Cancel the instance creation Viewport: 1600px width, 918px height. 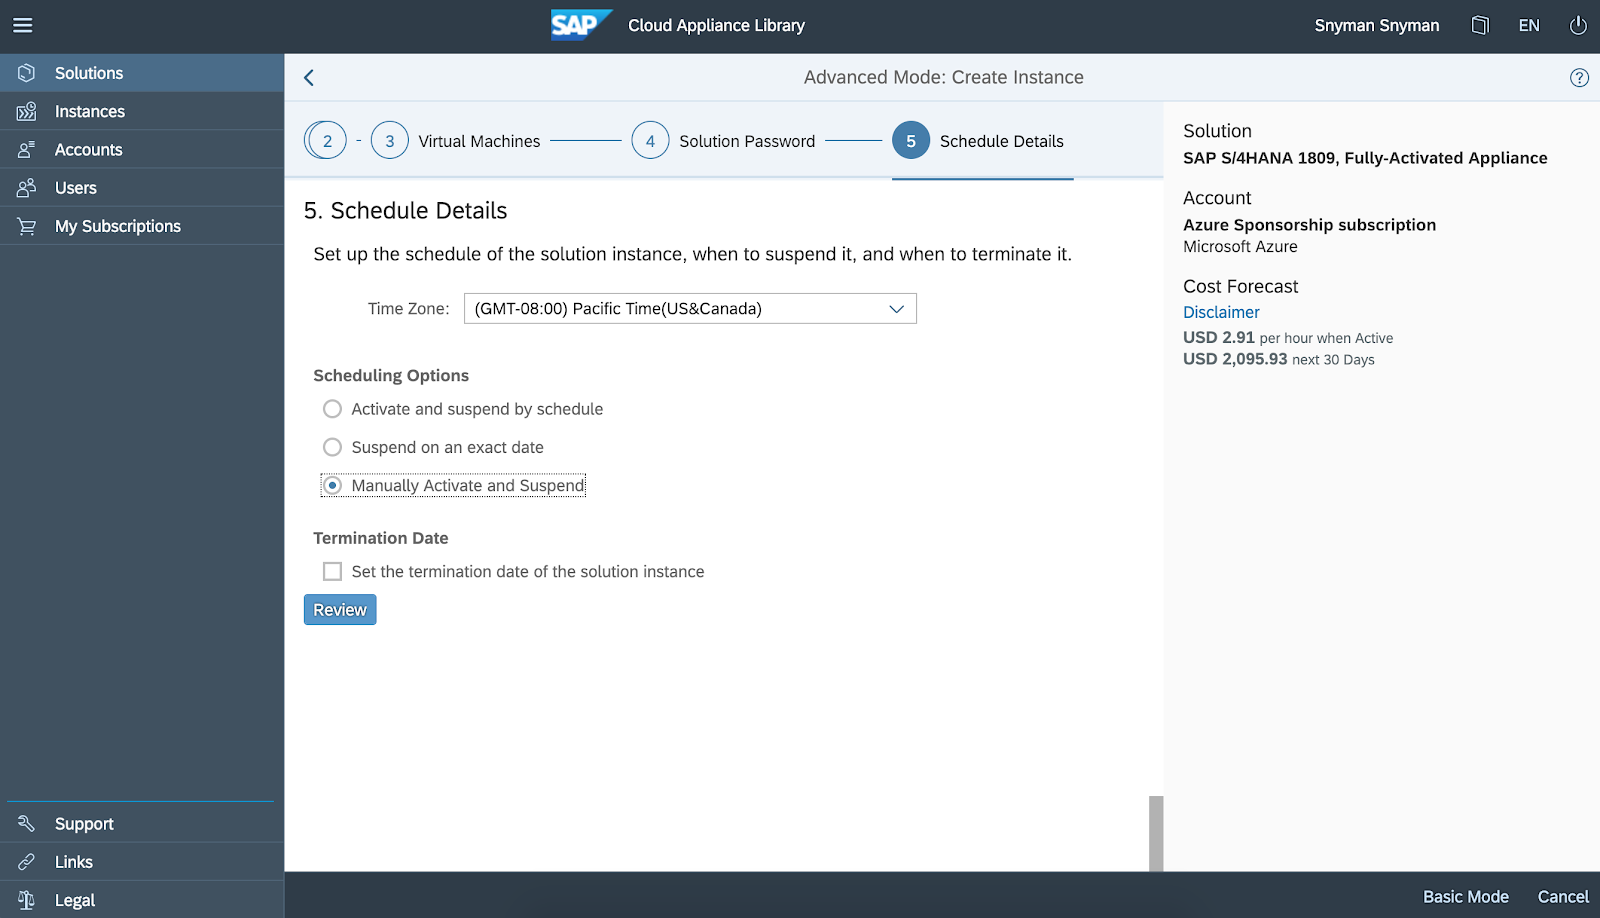click(x=1563, y=897)
